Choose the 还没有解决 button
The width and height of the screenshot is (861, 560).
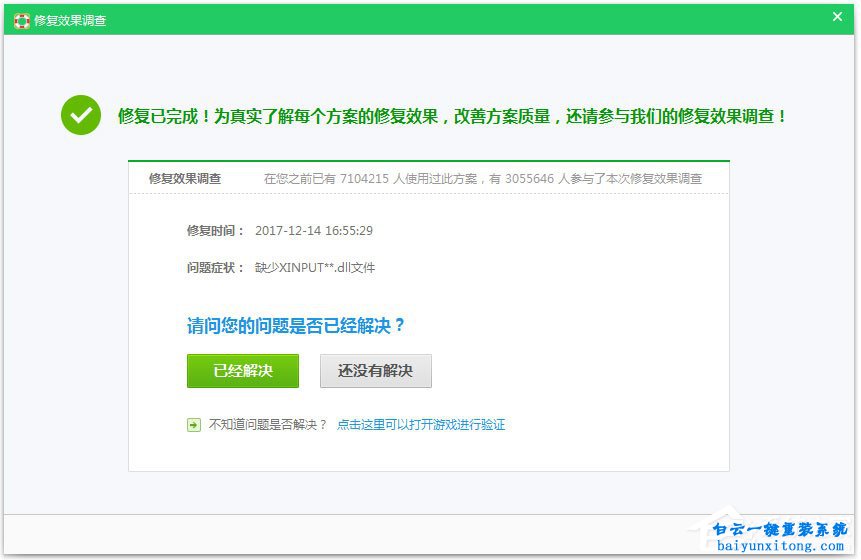point(376,371)
